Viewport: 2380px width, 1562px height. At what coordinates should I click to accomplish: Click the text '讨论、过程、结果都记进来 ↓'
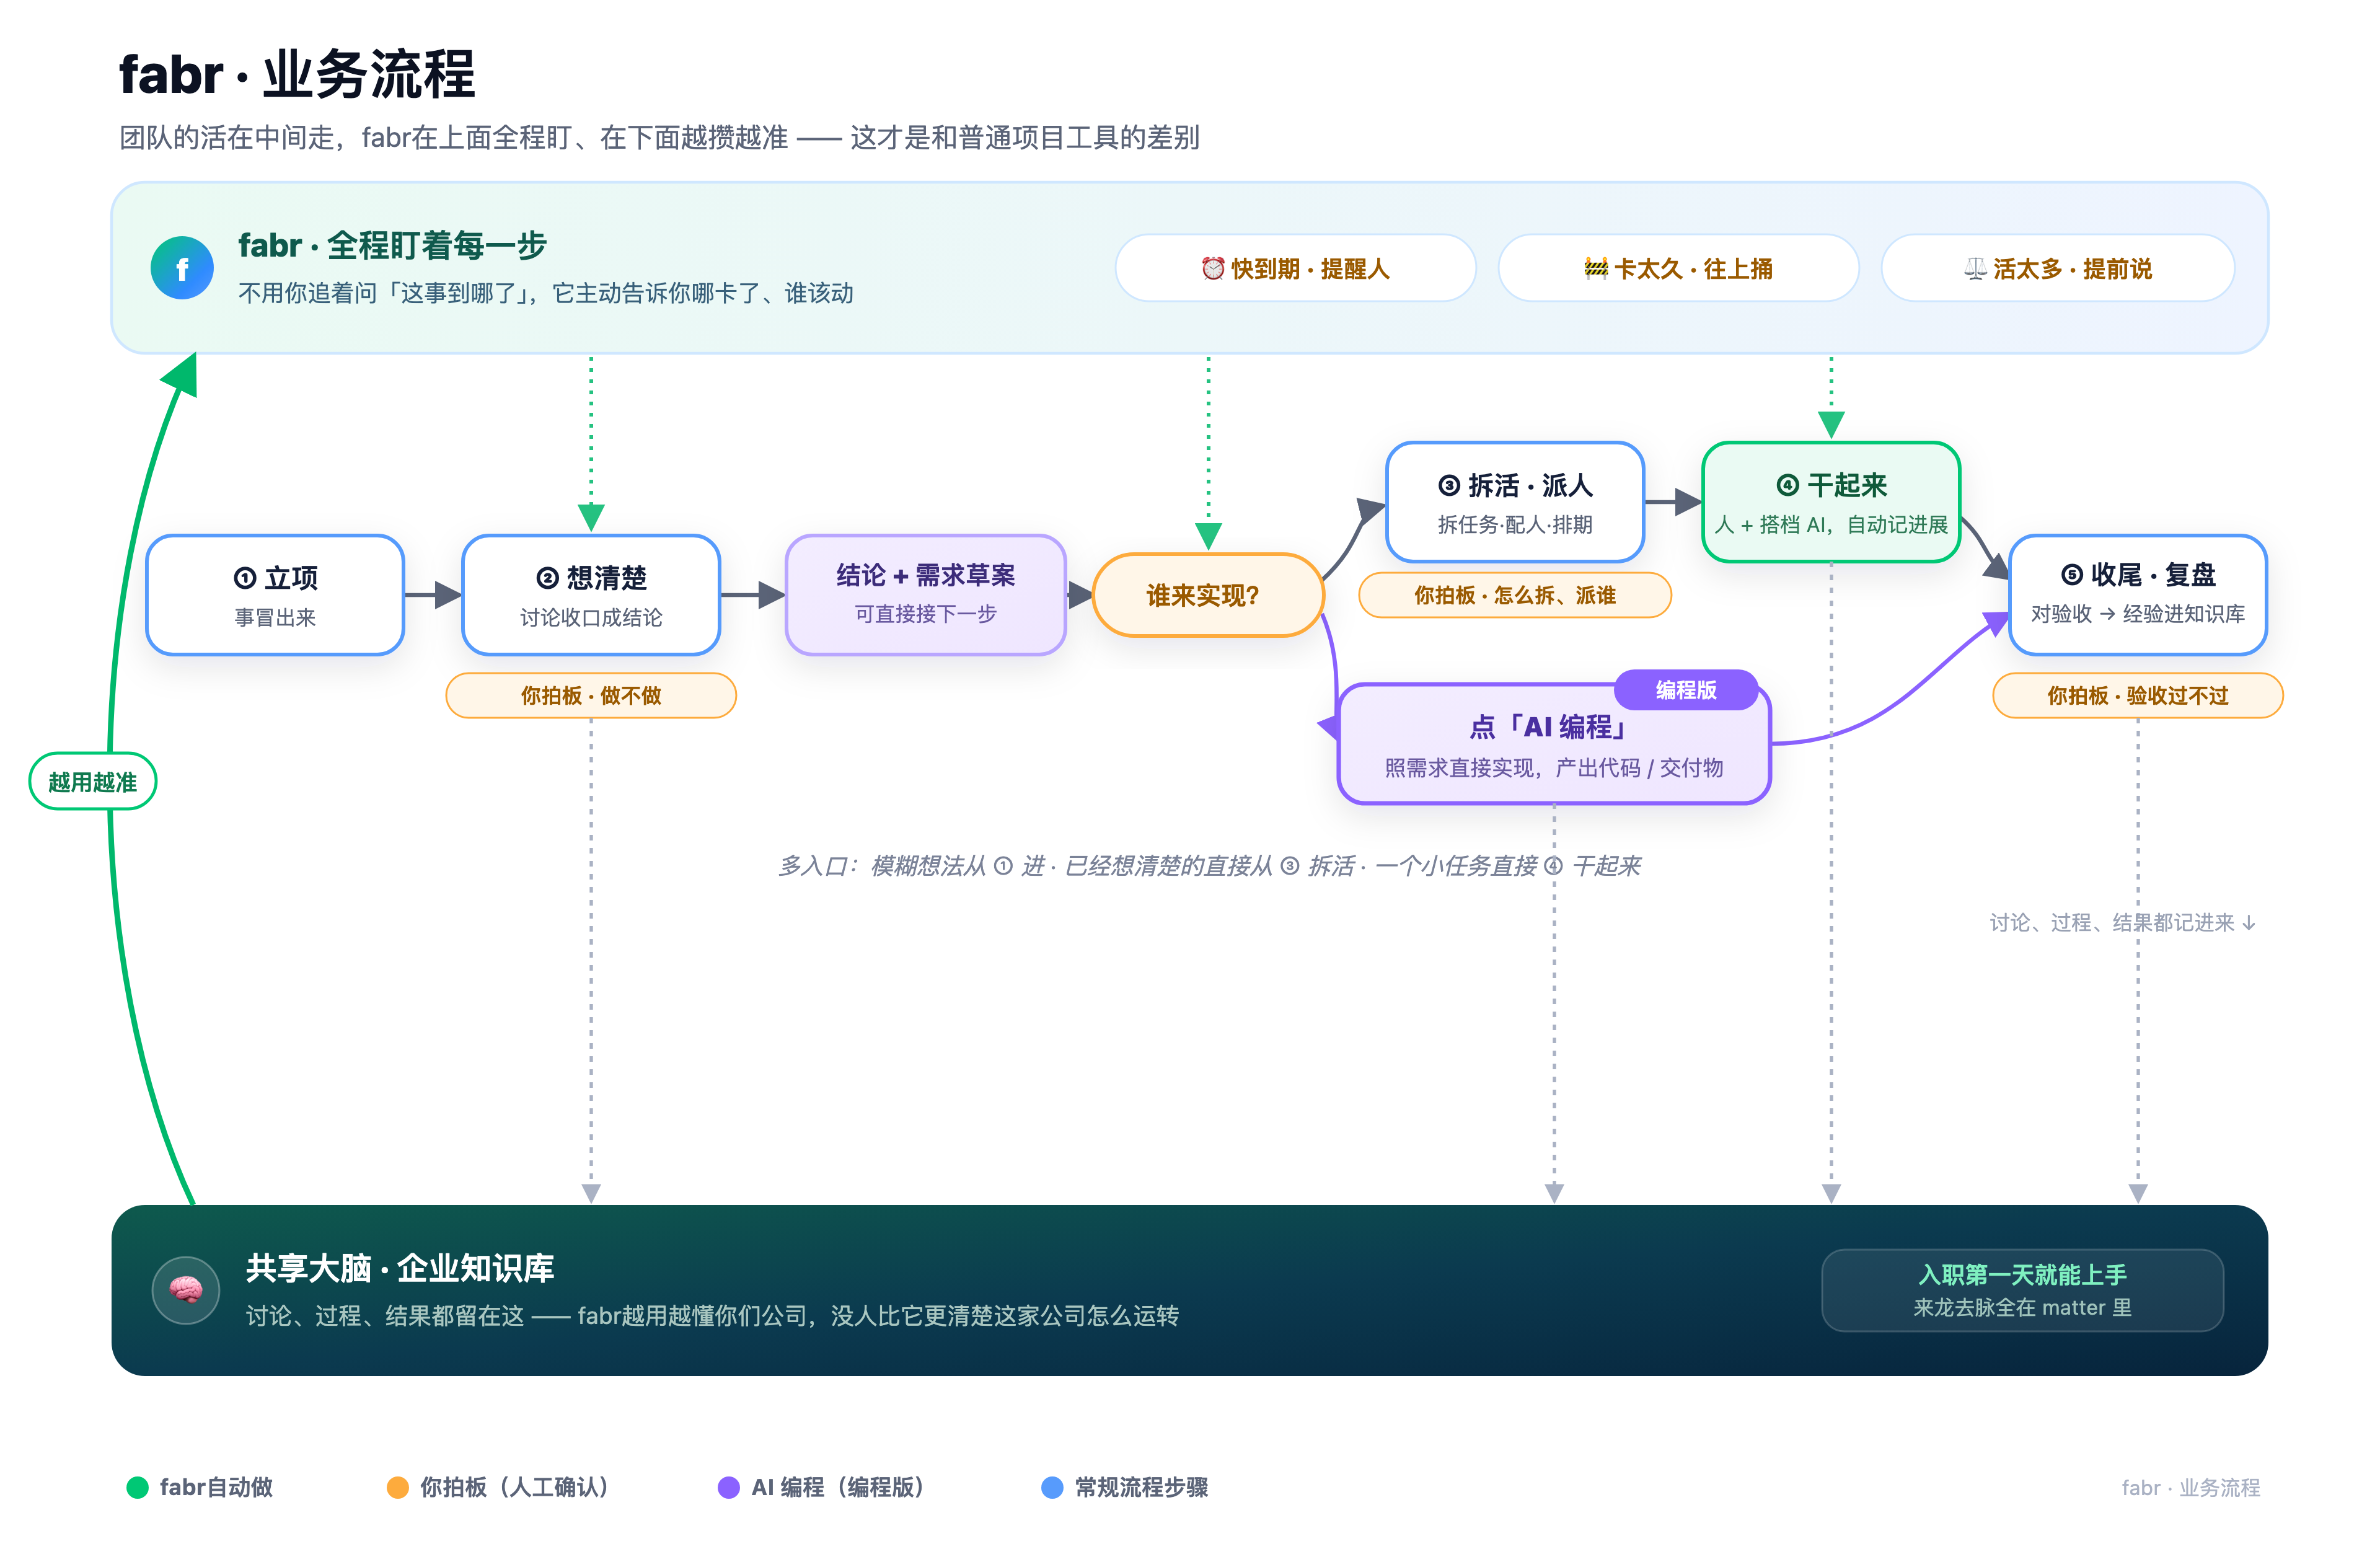(x=2122, y=922)
